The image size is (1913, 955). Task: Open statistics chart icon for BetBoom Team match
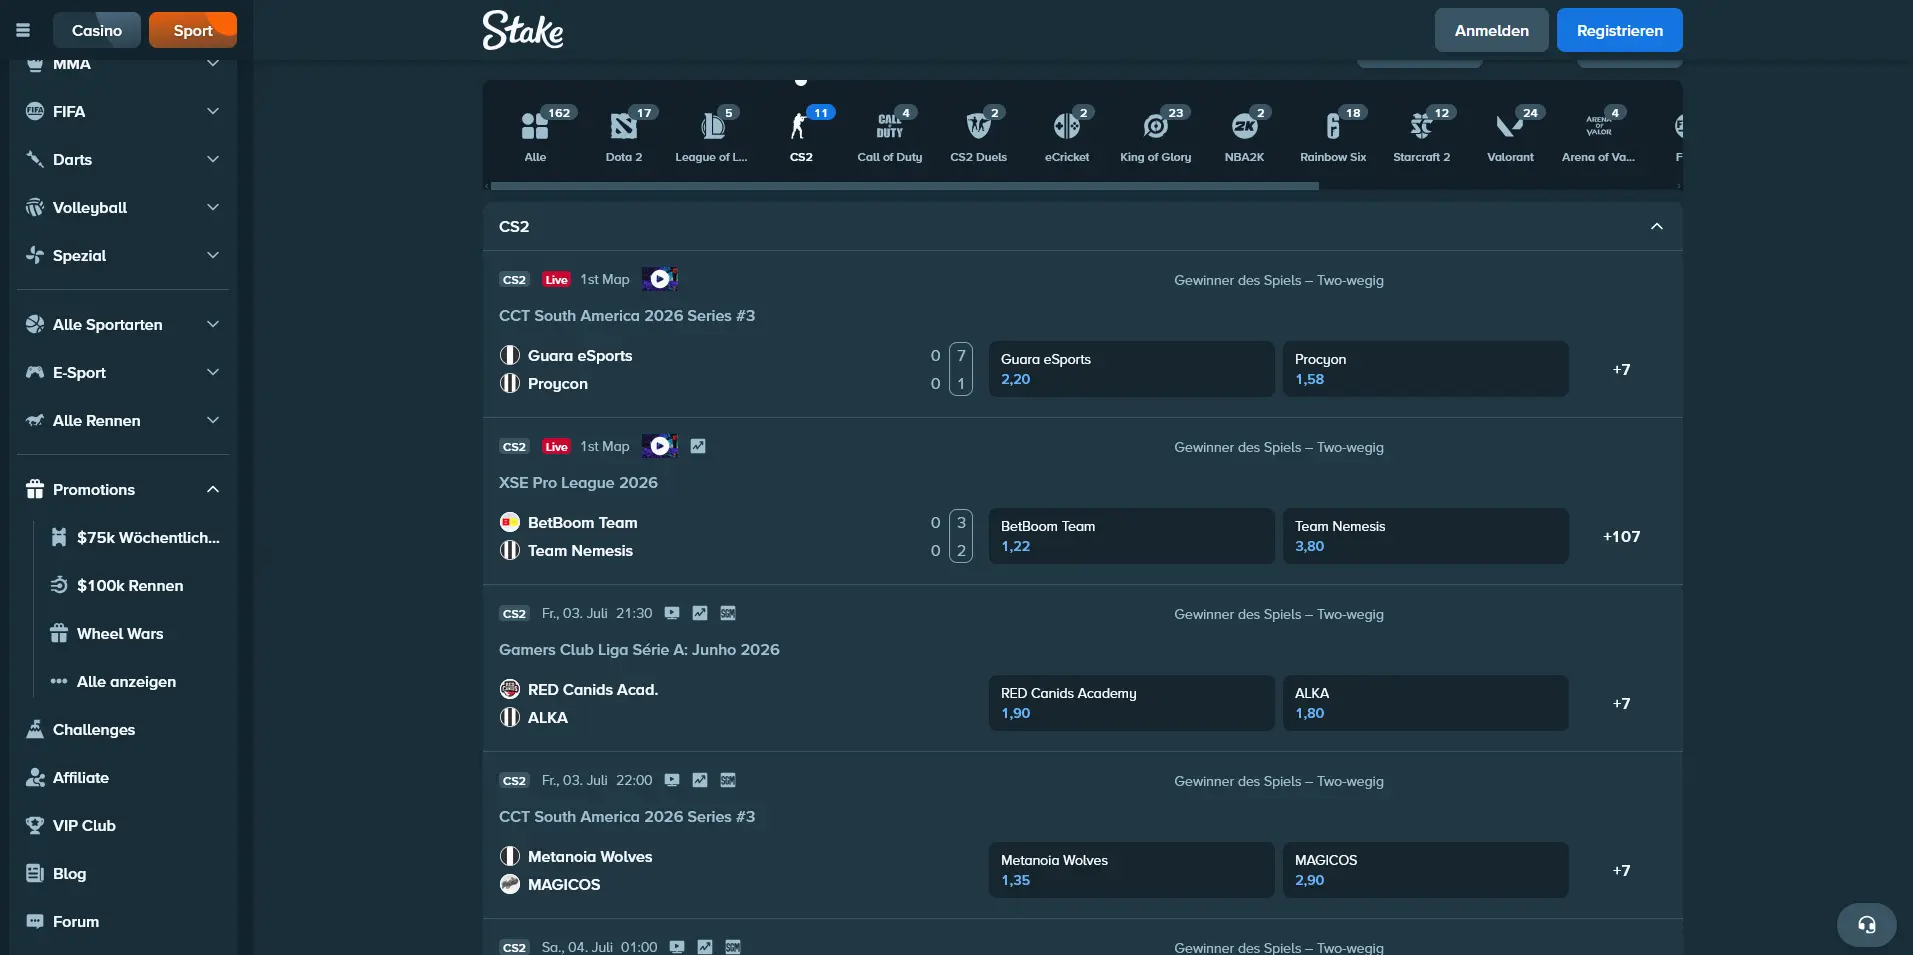[698, 446]
